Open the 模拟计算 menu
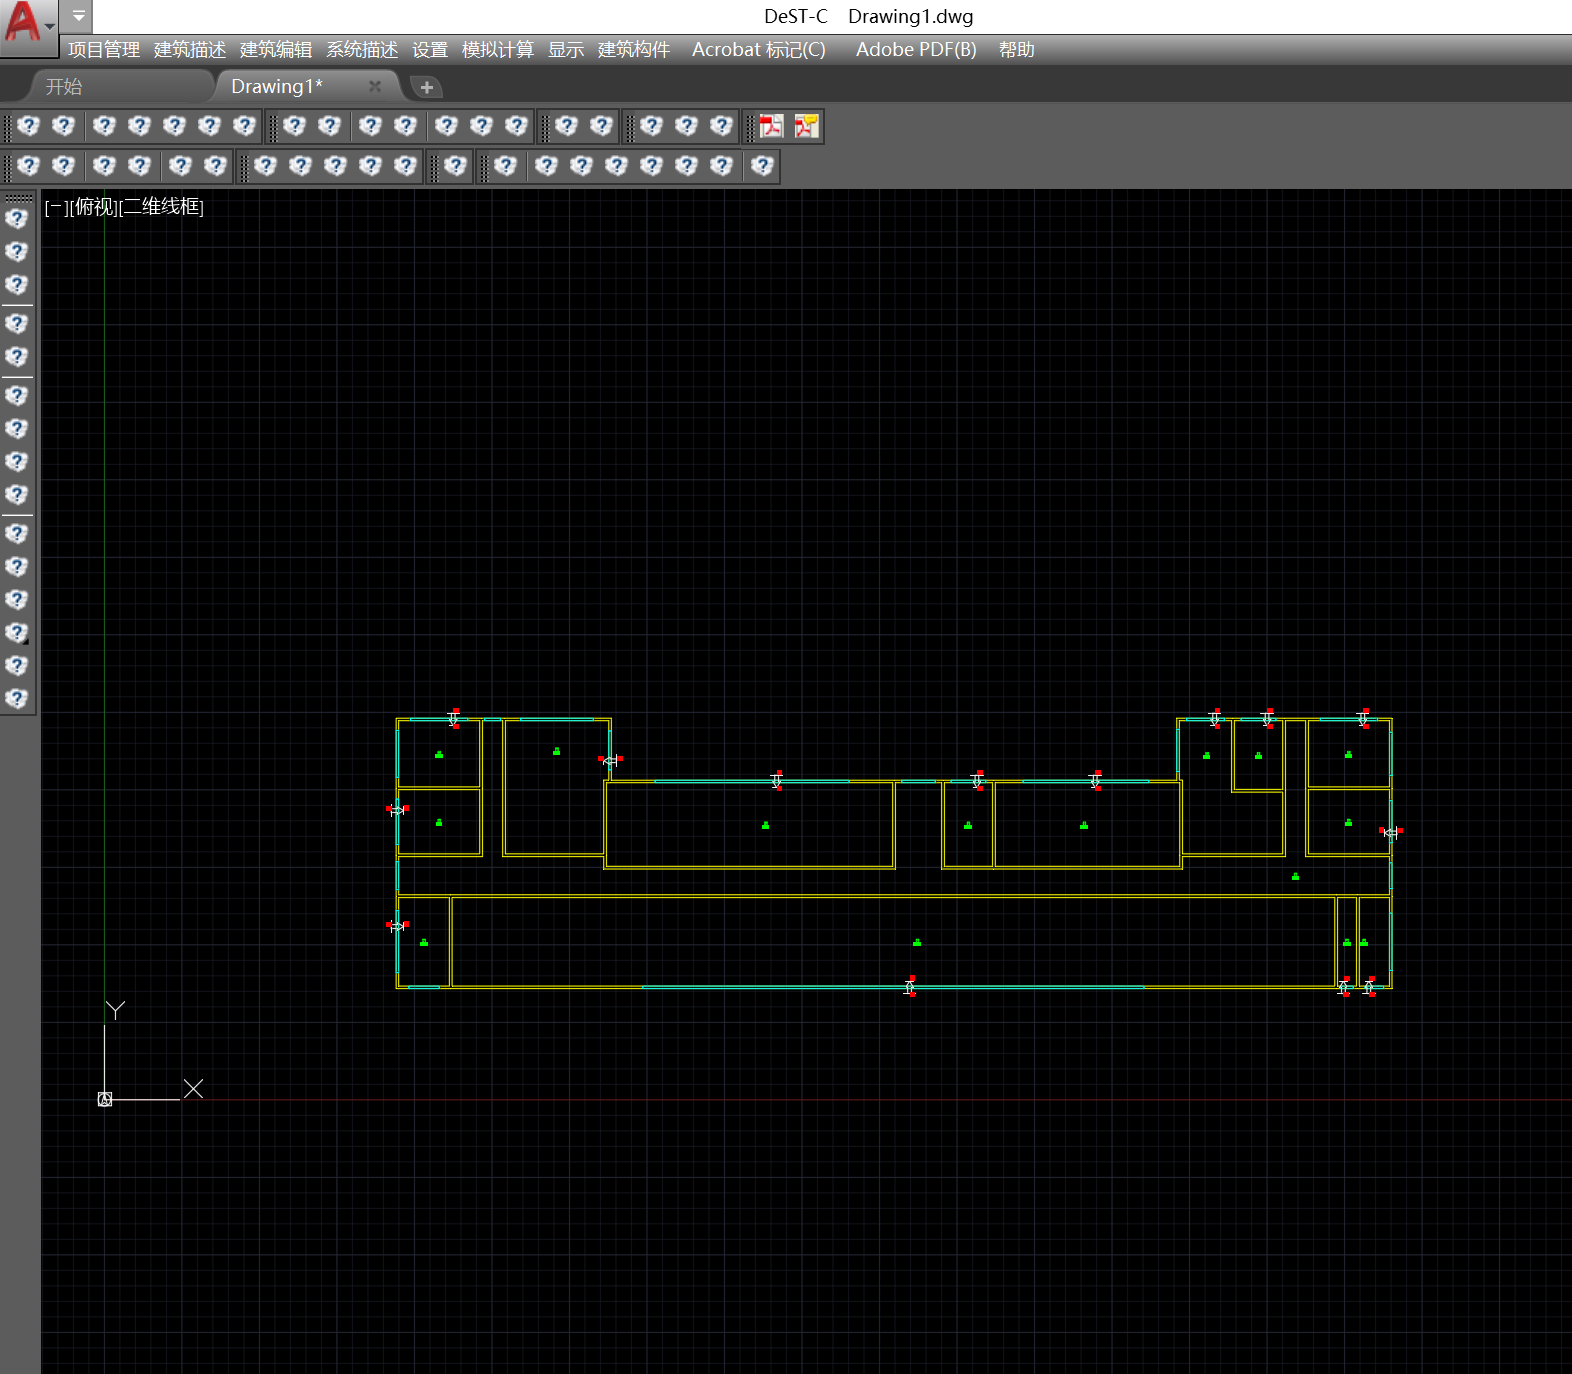 click(497, 50)
